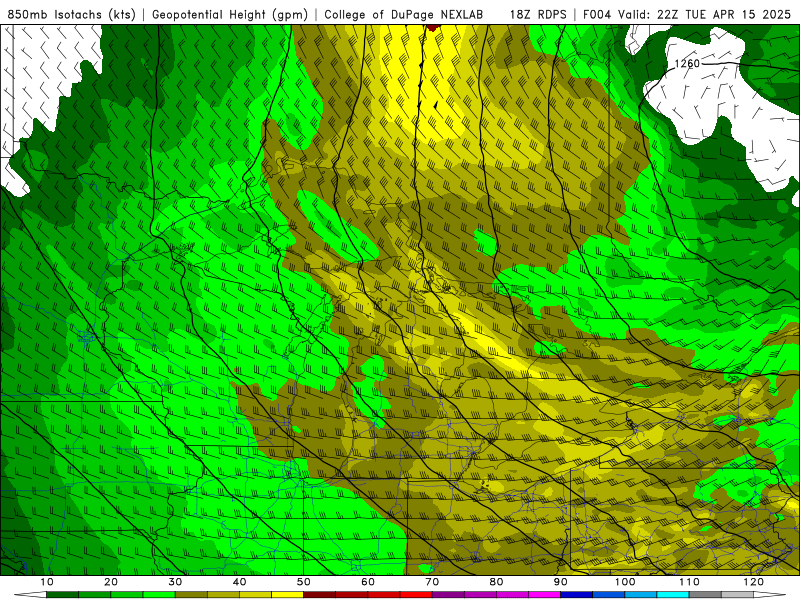Click the bright red 65-70 kts color bar segment
800x600 pixels.
pos(416,595)
